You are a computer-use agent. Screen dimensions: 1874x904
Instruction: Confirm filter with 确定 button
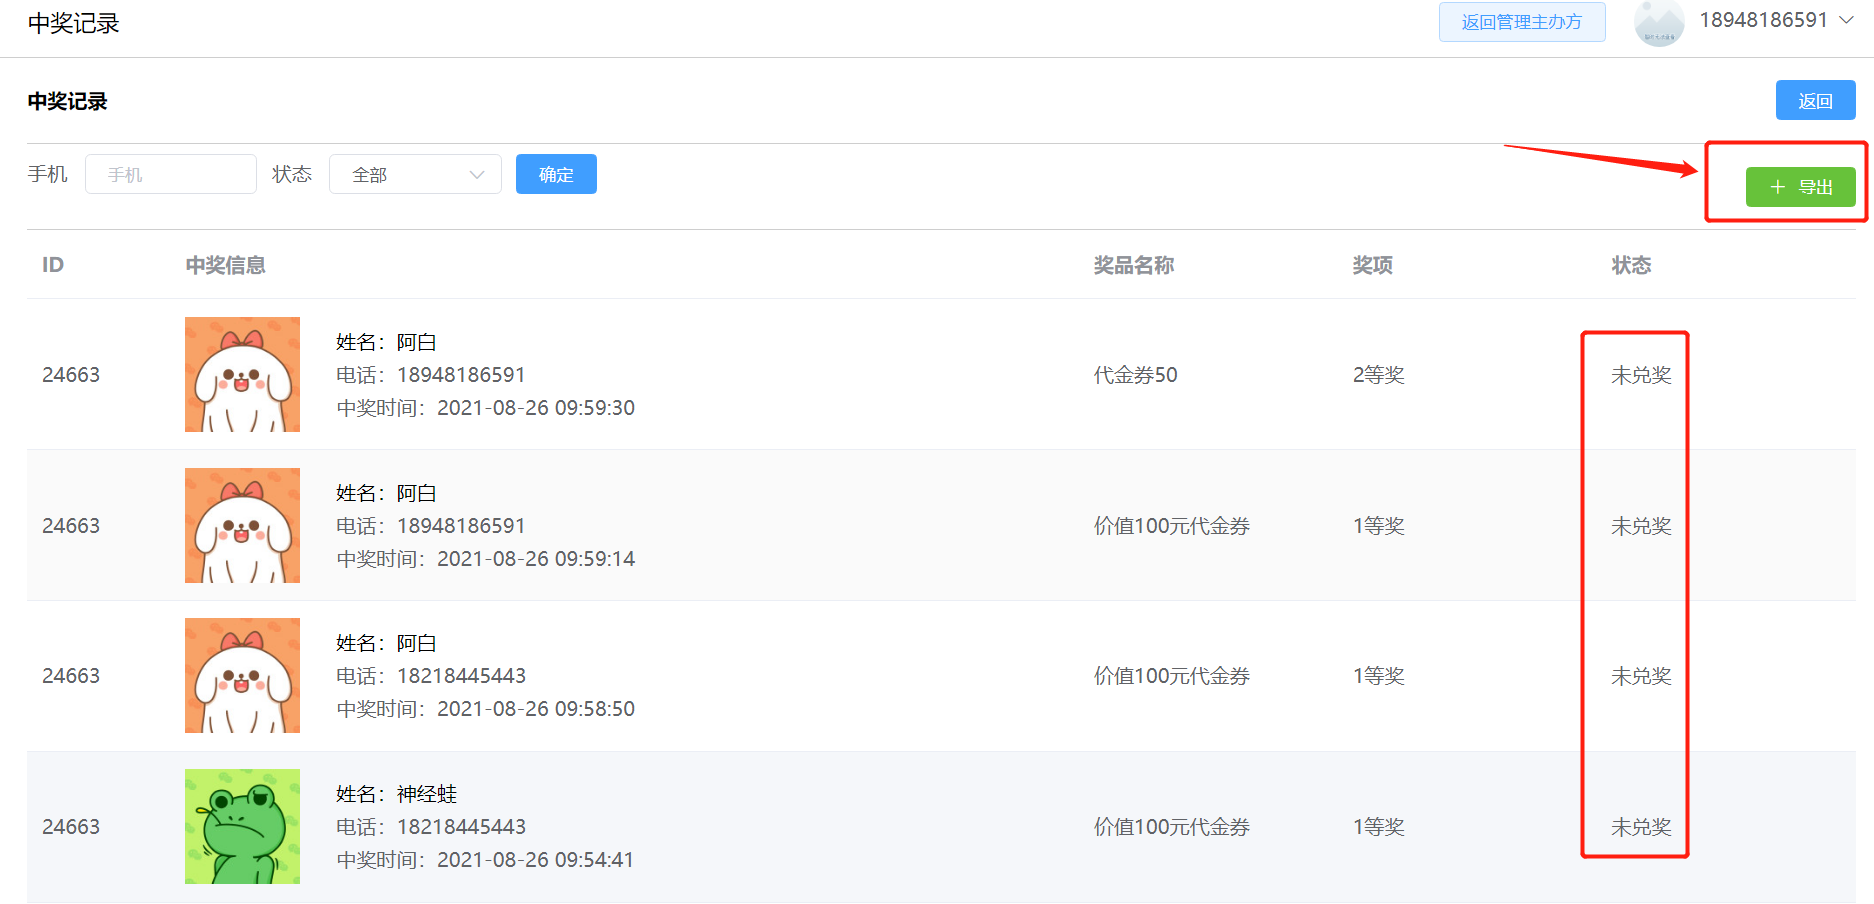556,174
